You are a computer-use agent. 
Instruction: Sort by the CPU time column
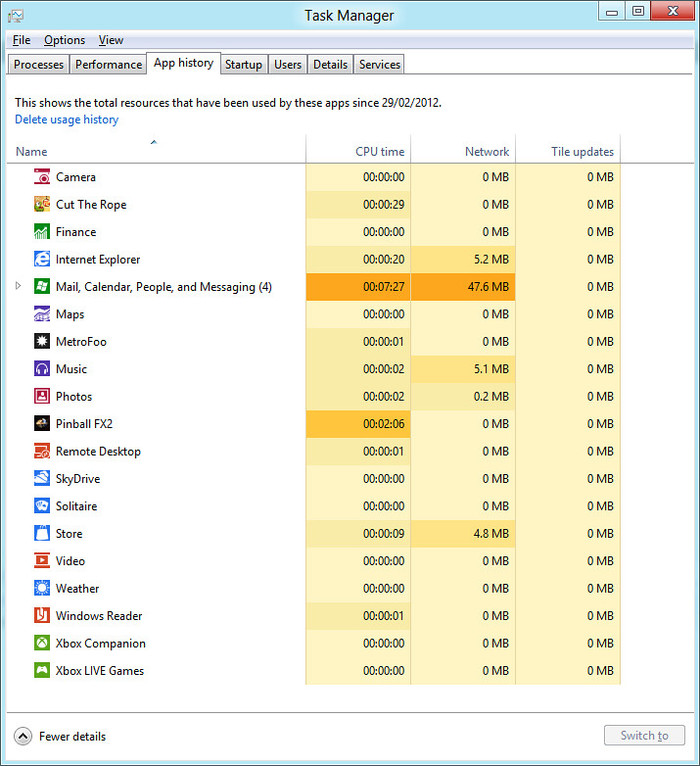click(x=358, y=149)
